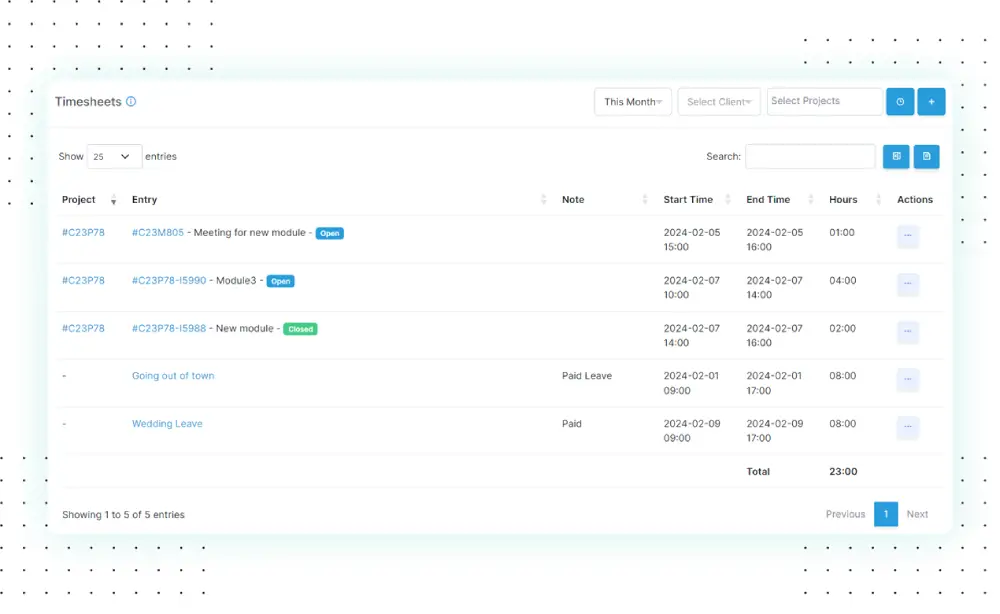Viewport: 1000px width, 614px height.
Task: Open the Select Projects picker
Action: [824, 101]
